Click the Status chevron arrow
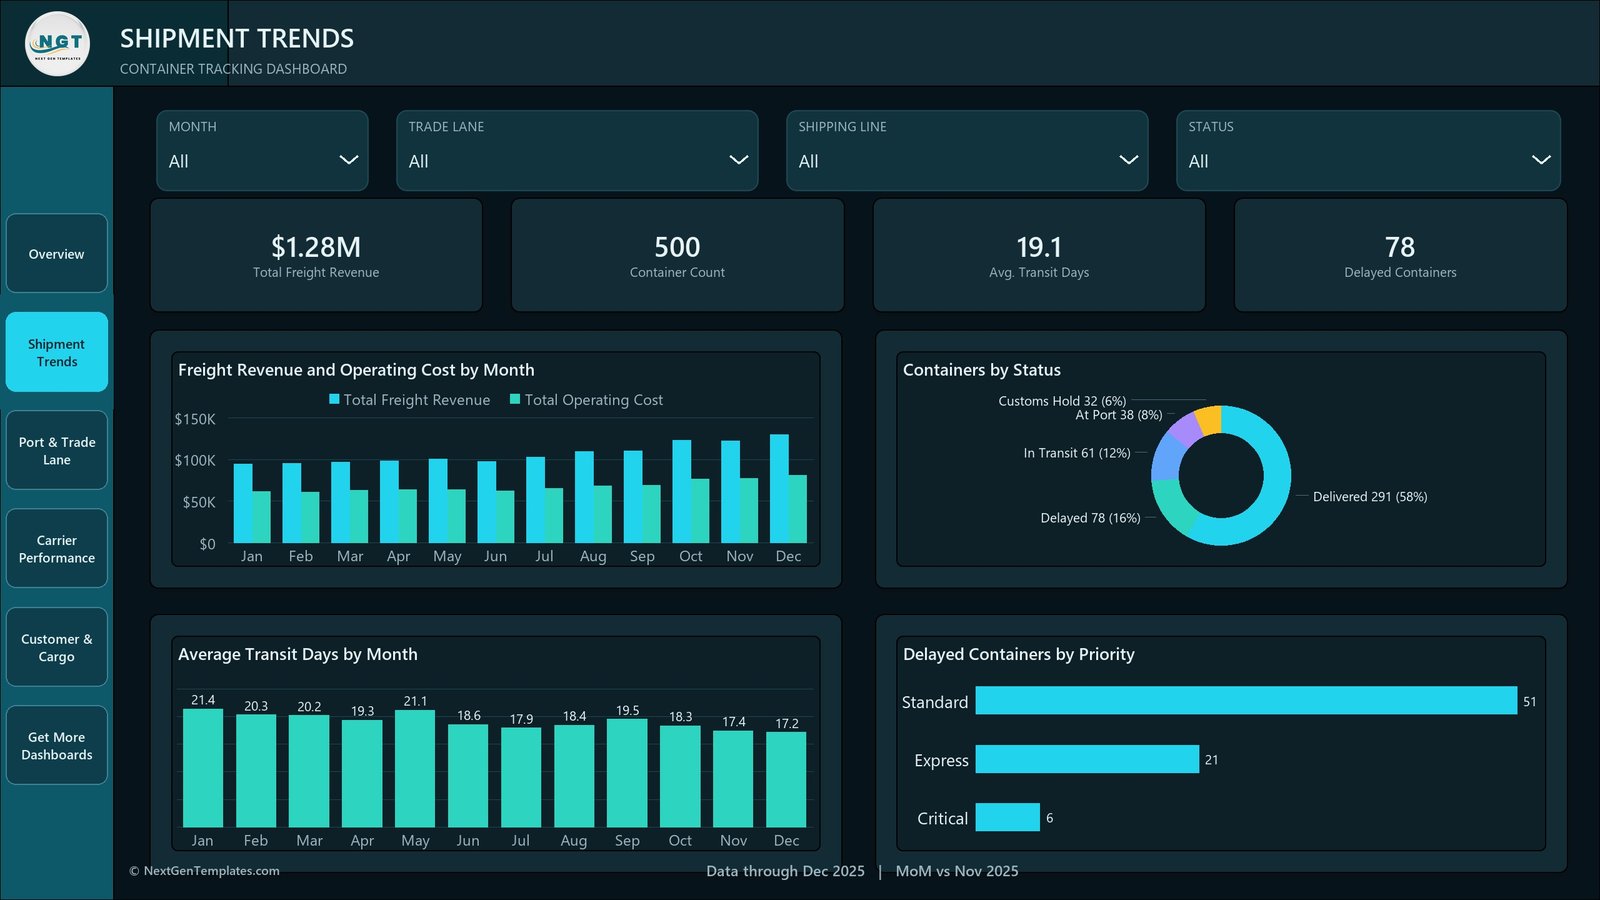Viewport: 1600px width, 900px height. coord(1541,160)
